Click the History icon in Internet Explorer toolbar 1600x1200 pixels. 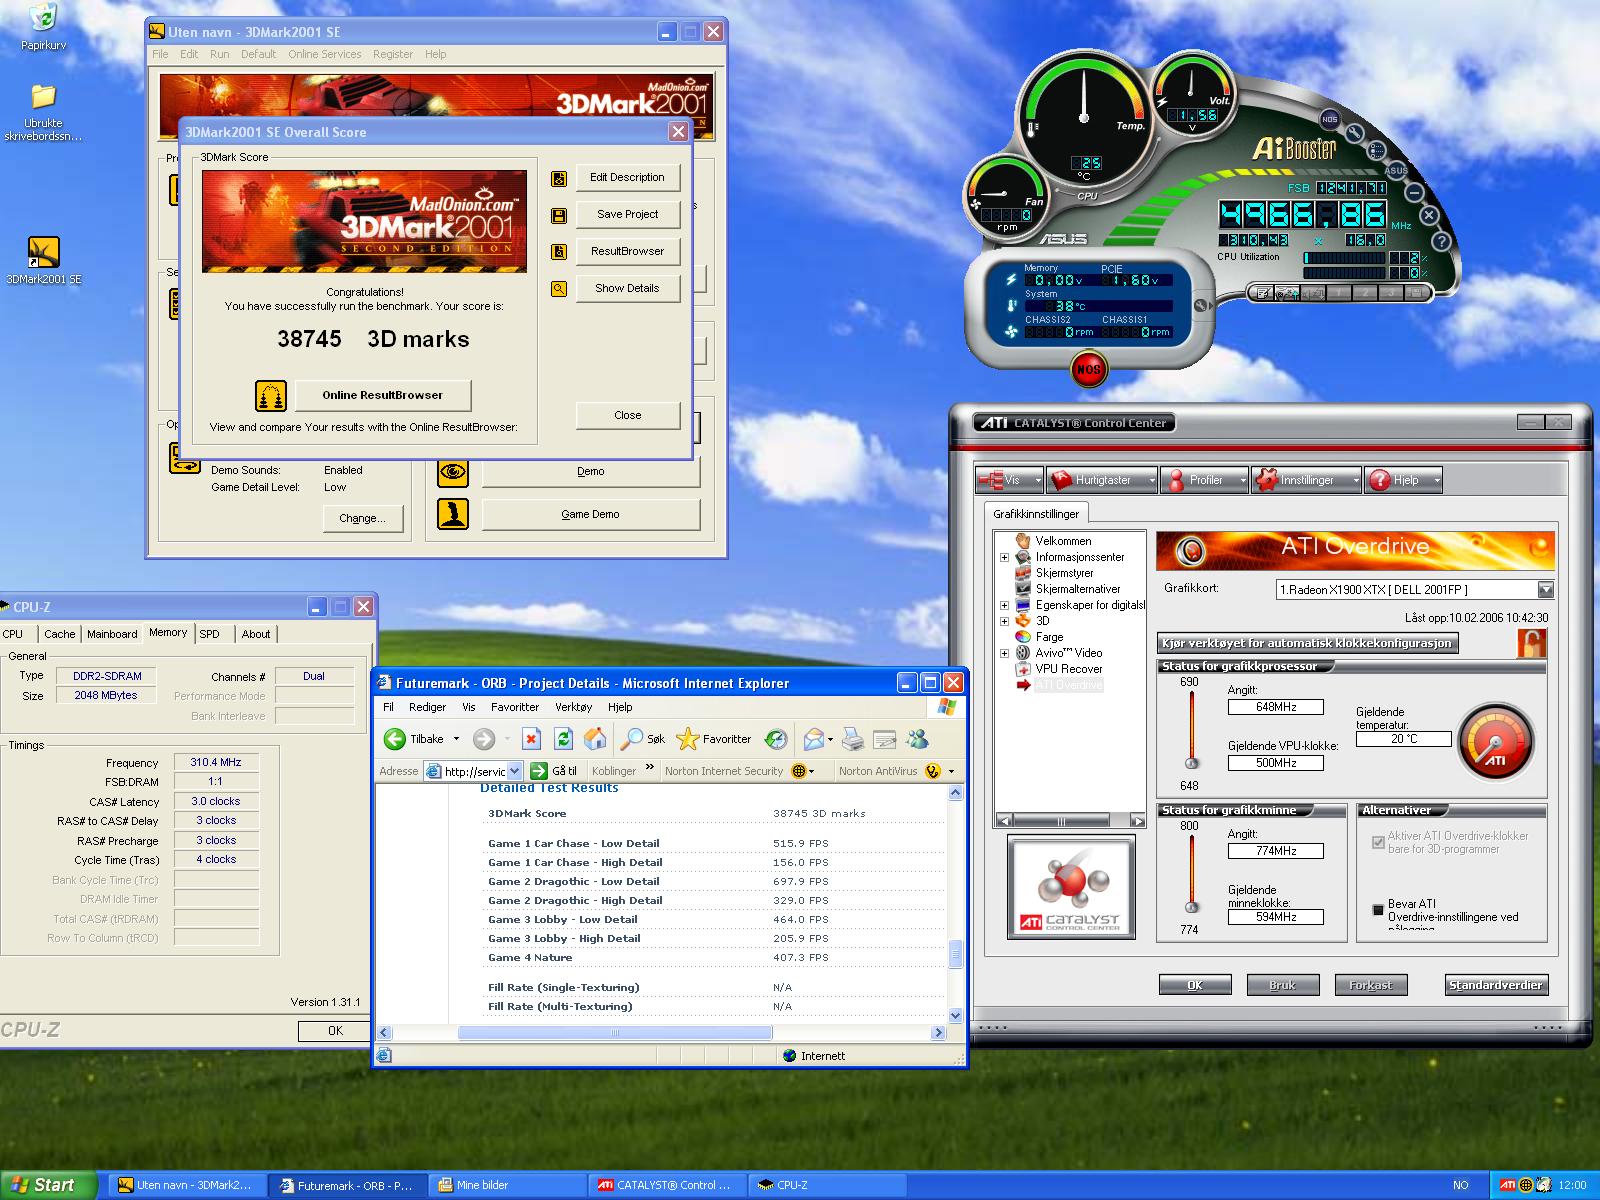[x=776, y=740]
